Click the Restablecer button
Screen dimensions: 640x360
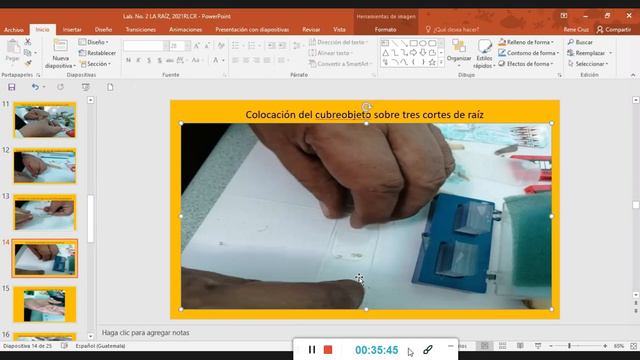click(x=97, y=53)
